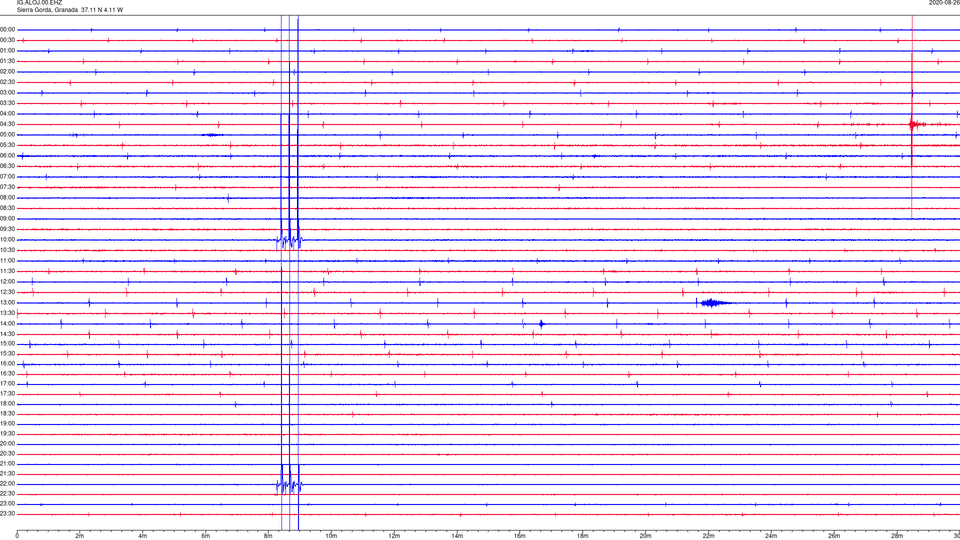Select the 12:00 row time label
Image resolution: width=960 pixels, height=540 pixels.
coord(7,282)
